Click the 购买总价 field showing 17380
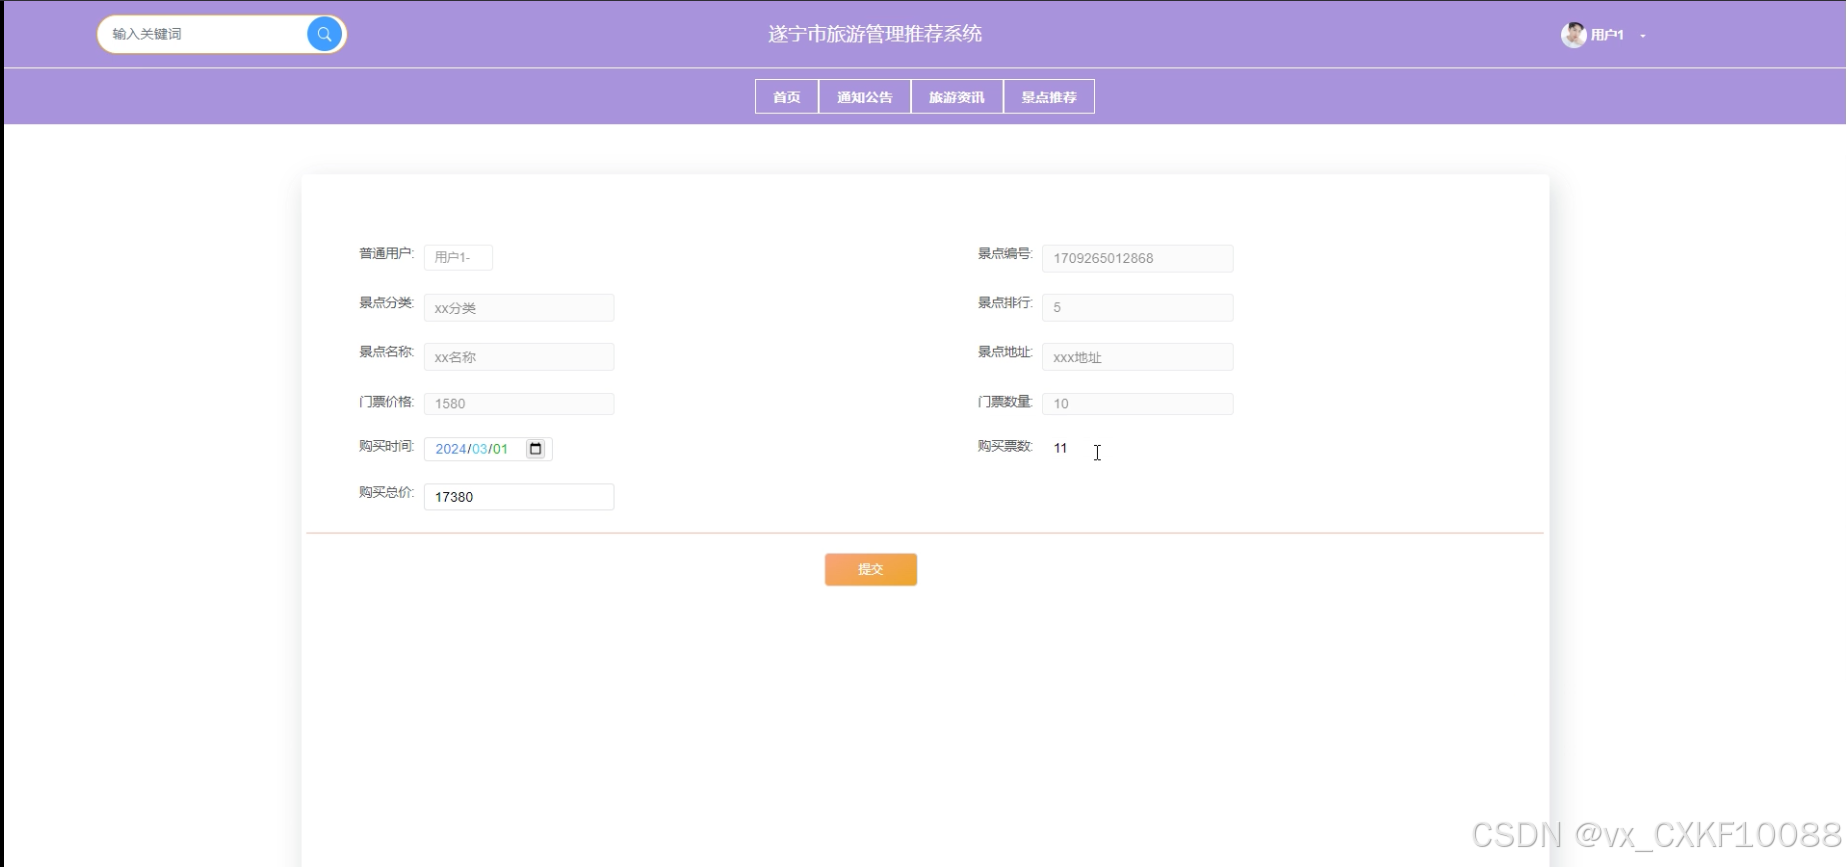 click(x=519, y=497)
